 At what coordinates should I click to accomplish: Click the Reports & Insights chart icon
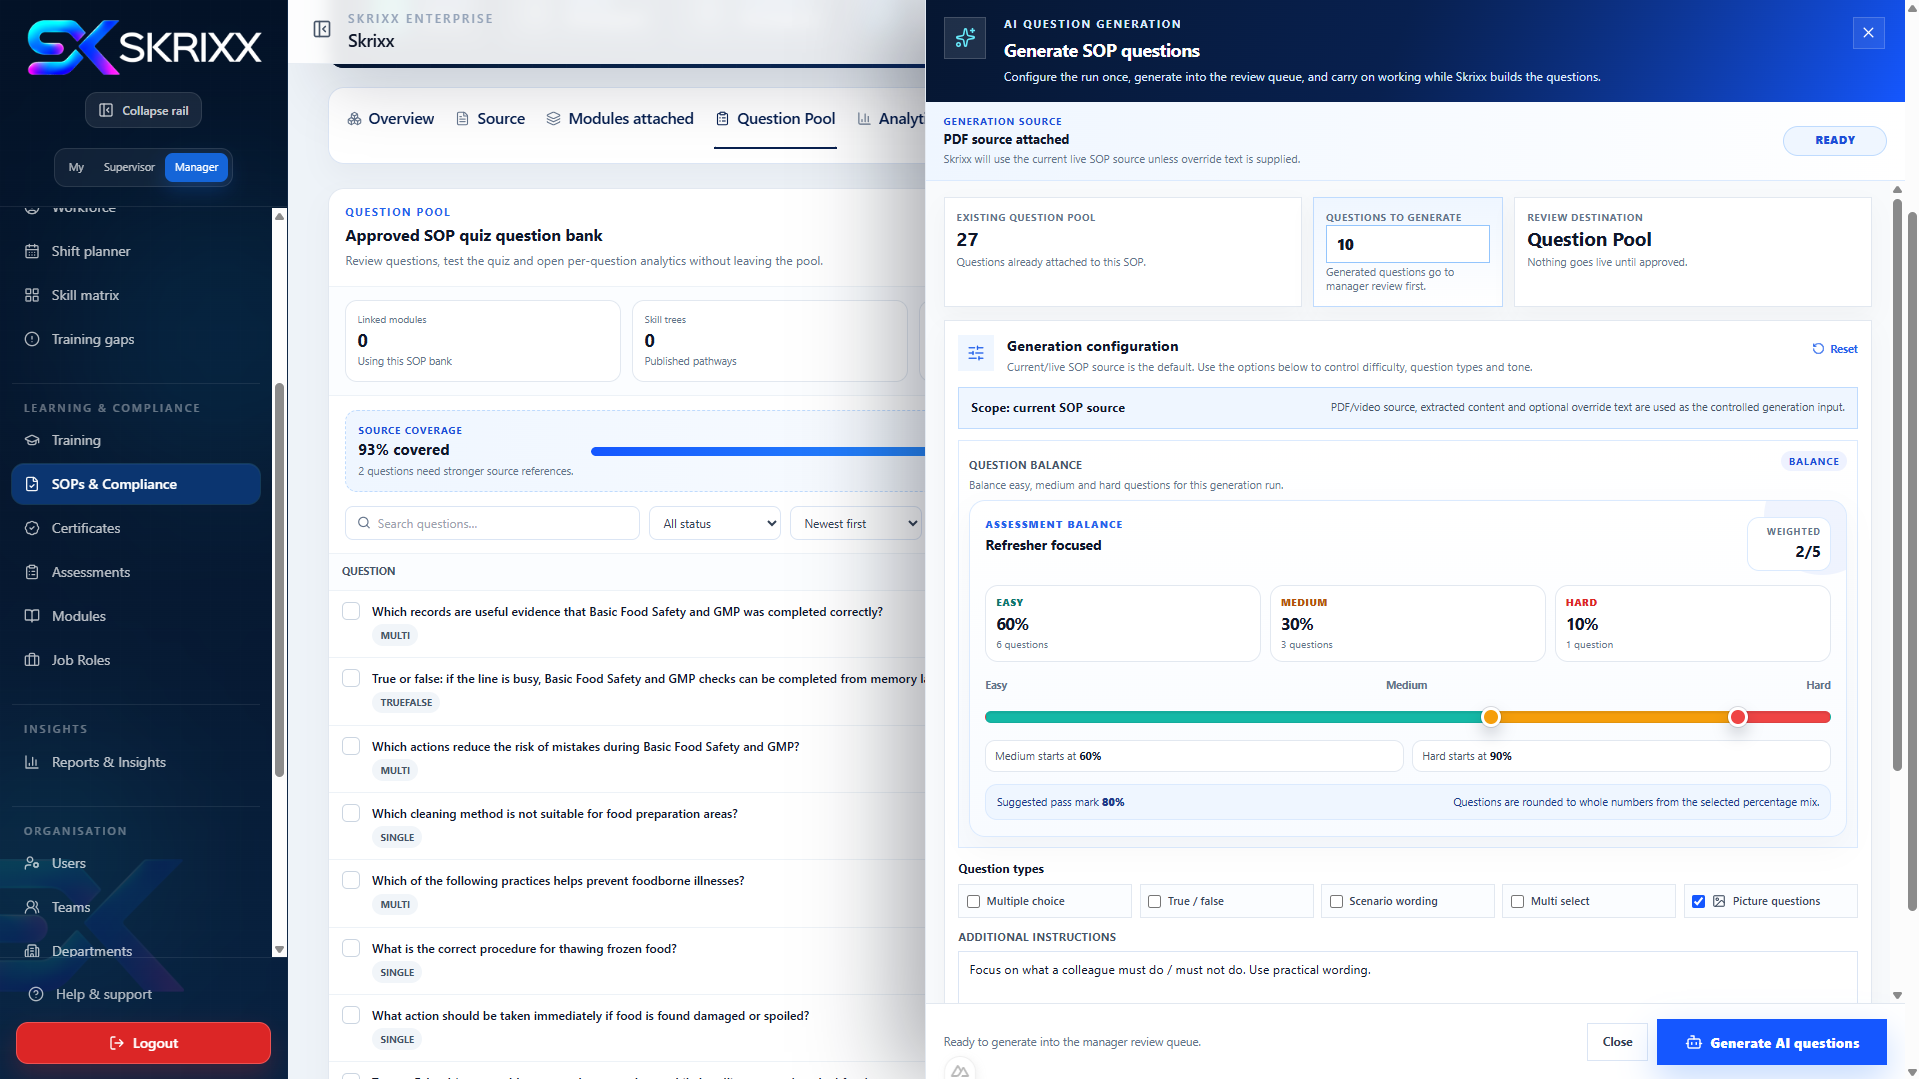[x=32, y=762]
